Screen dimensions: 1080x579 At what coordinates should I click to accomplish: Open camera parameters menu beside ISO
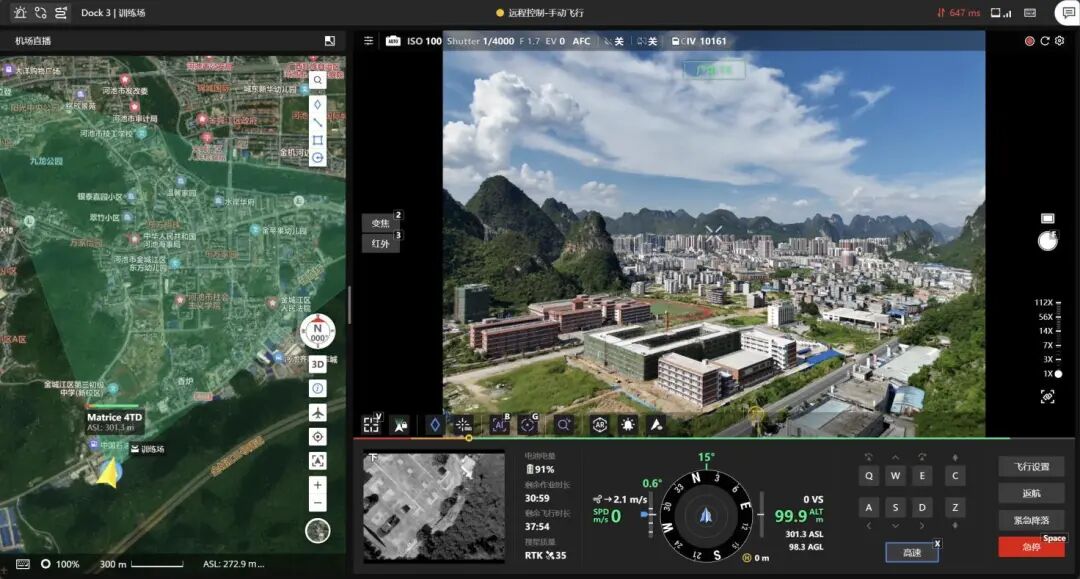(x=369, y=41)
